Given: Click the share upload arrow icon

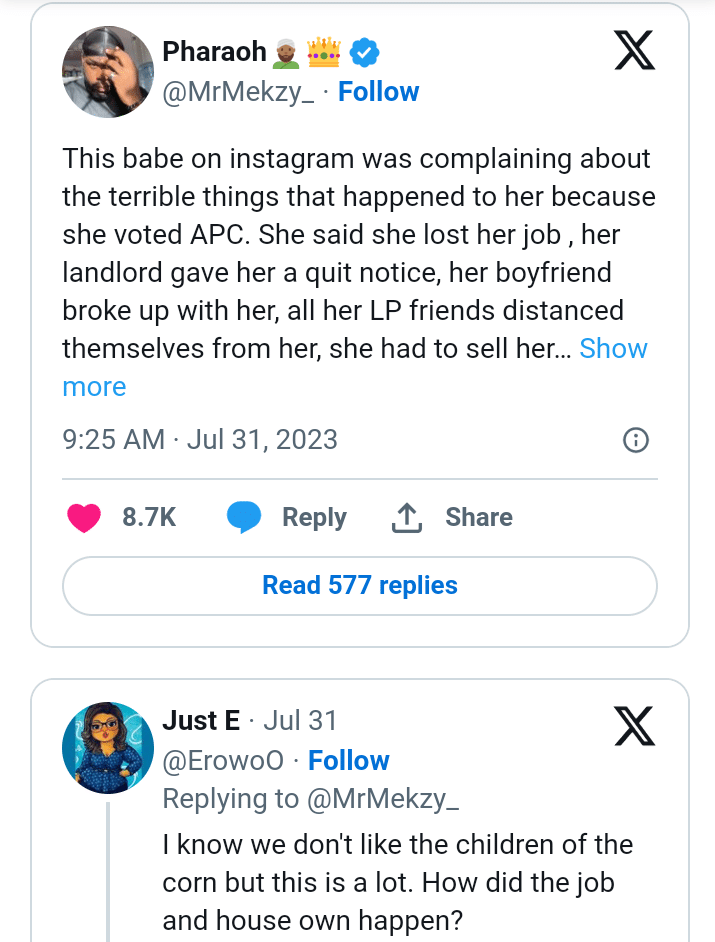Looking at the screenshot, I should (x=405, y=518).
